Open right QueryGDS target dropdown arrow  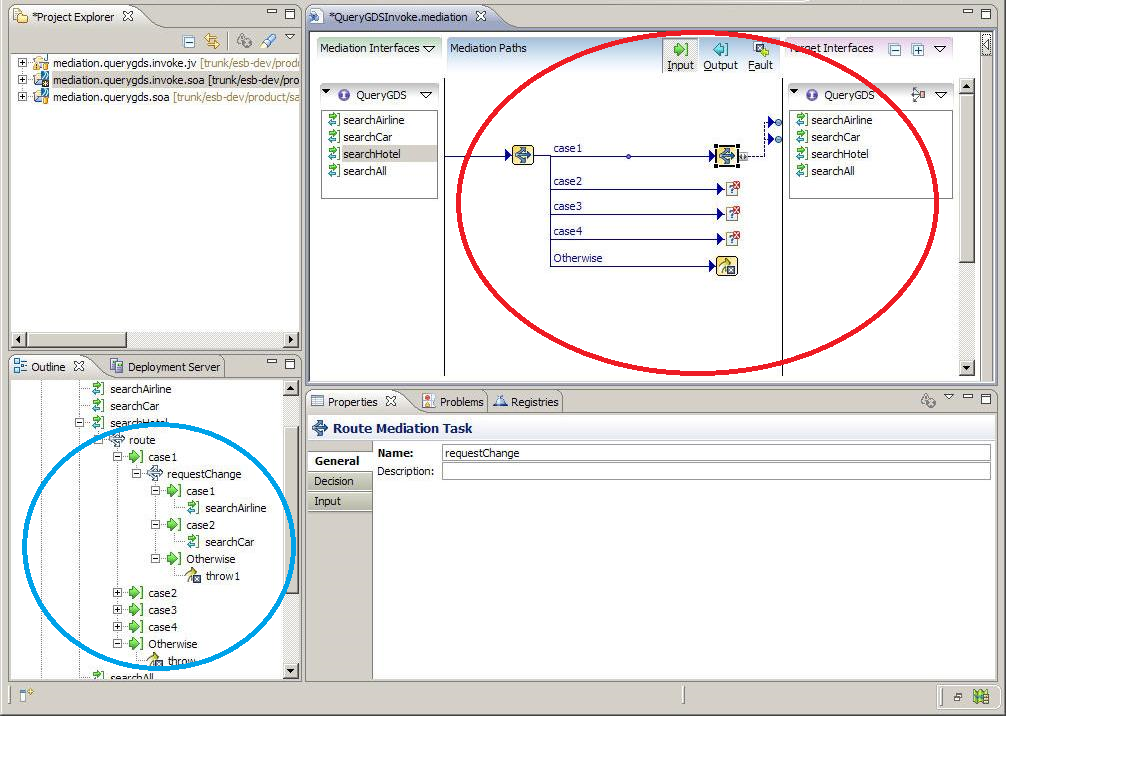click(x=941, y=95)
